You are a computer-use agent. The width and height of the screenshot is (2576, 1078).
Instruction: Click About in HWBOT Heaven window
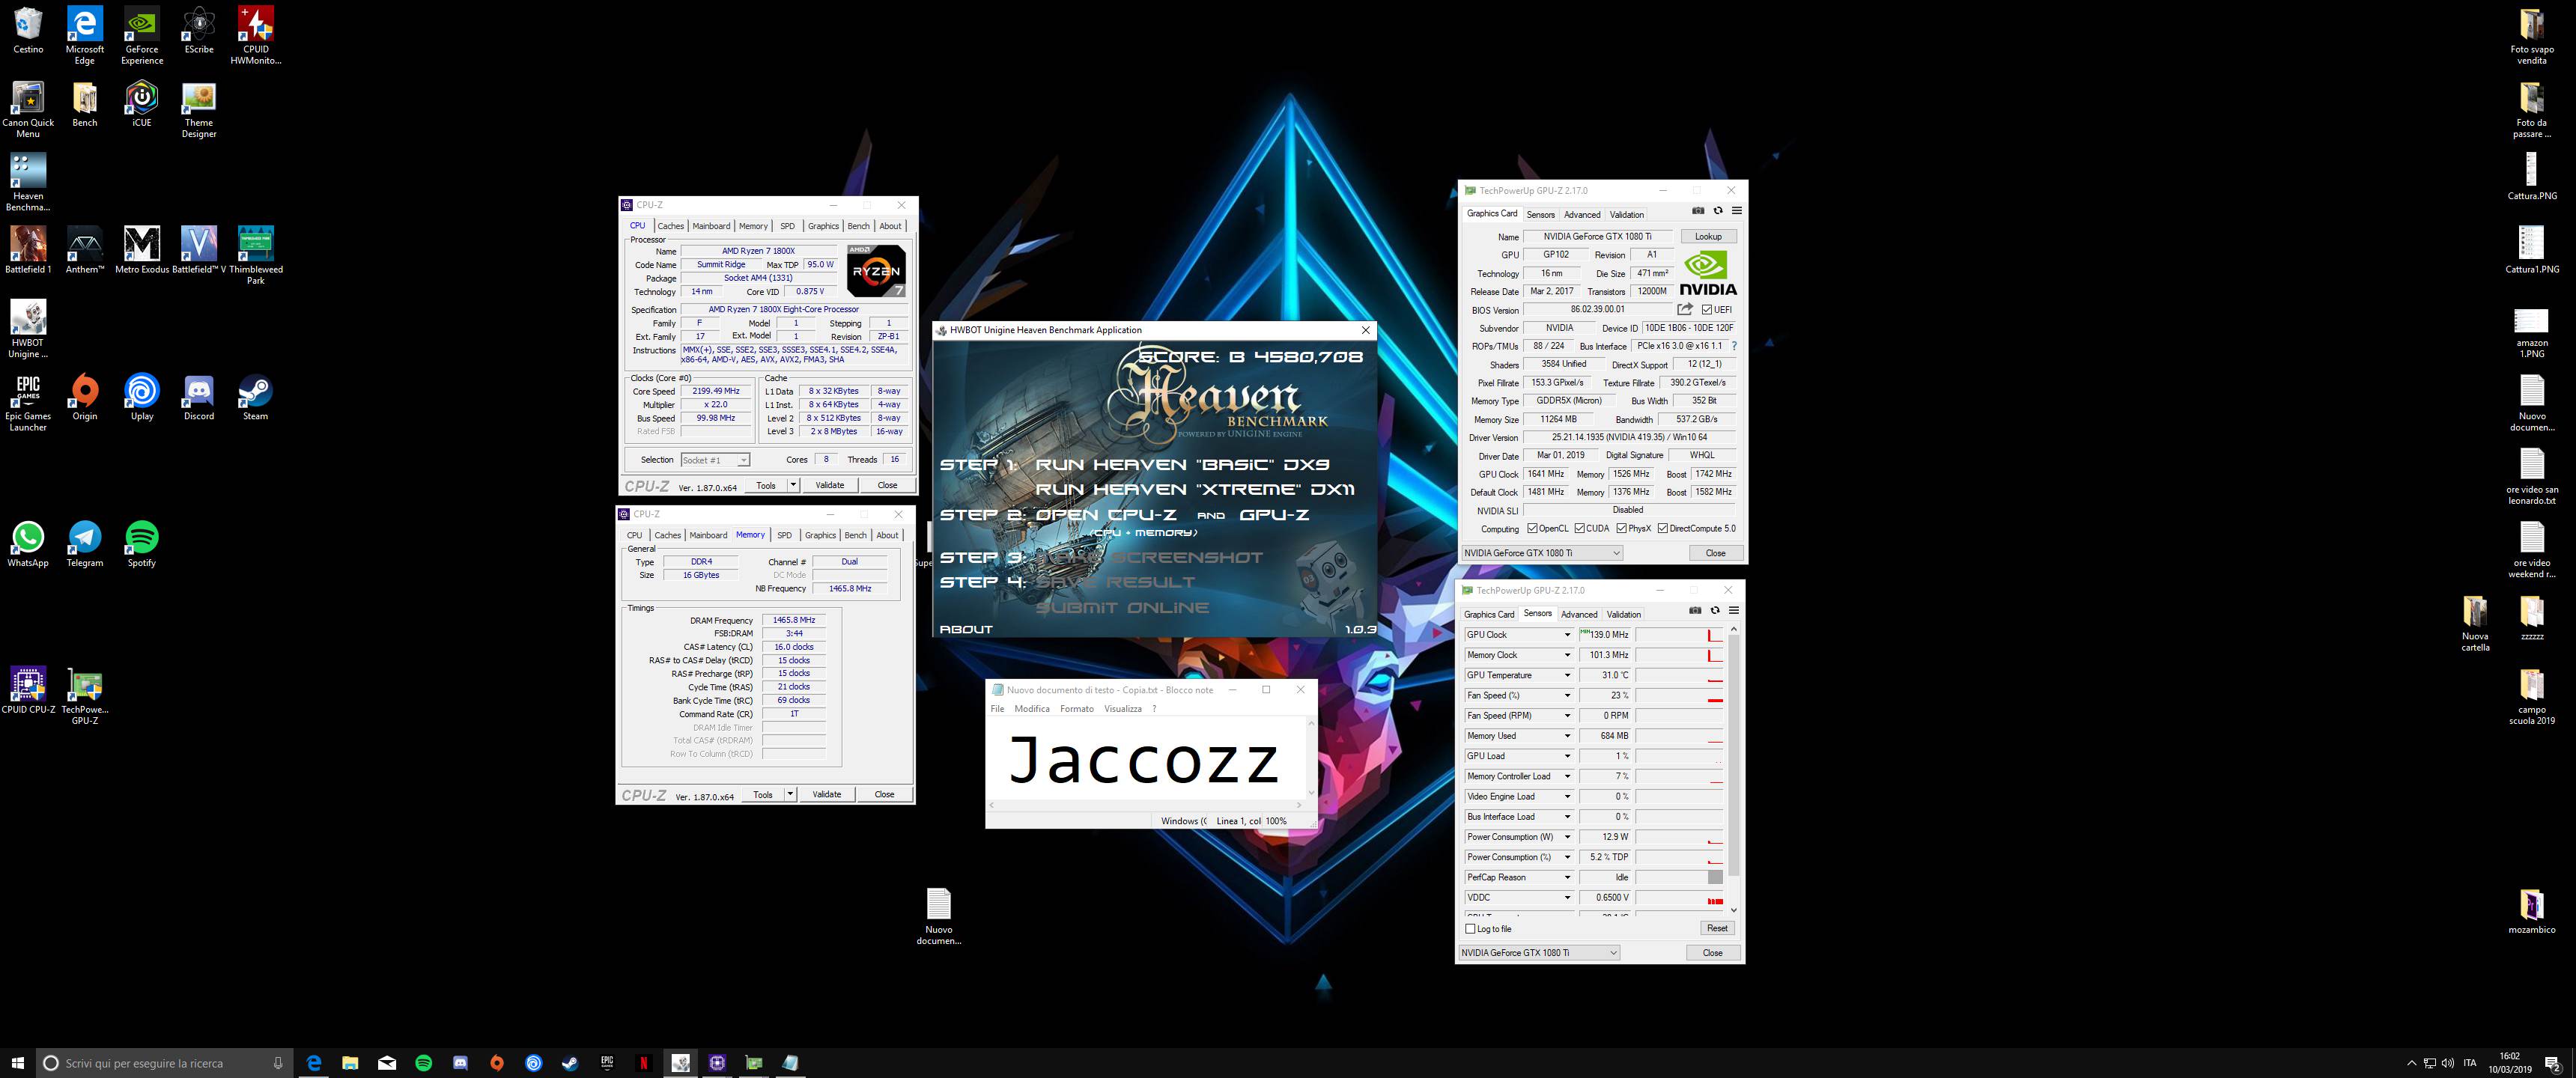coord(966,629)
